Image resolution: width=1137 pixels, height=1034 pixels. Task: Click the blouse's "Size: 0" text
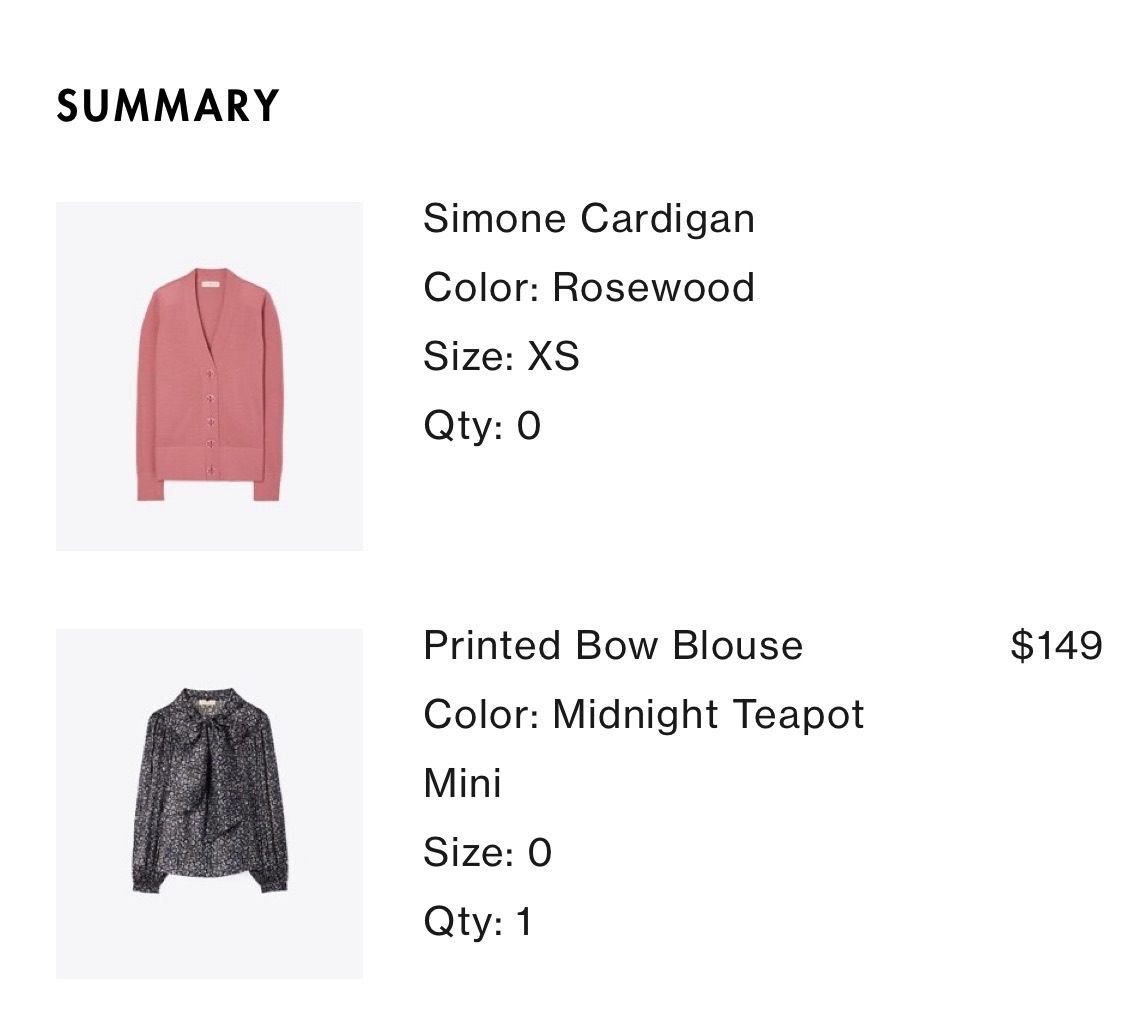click(x=487, y=852)
